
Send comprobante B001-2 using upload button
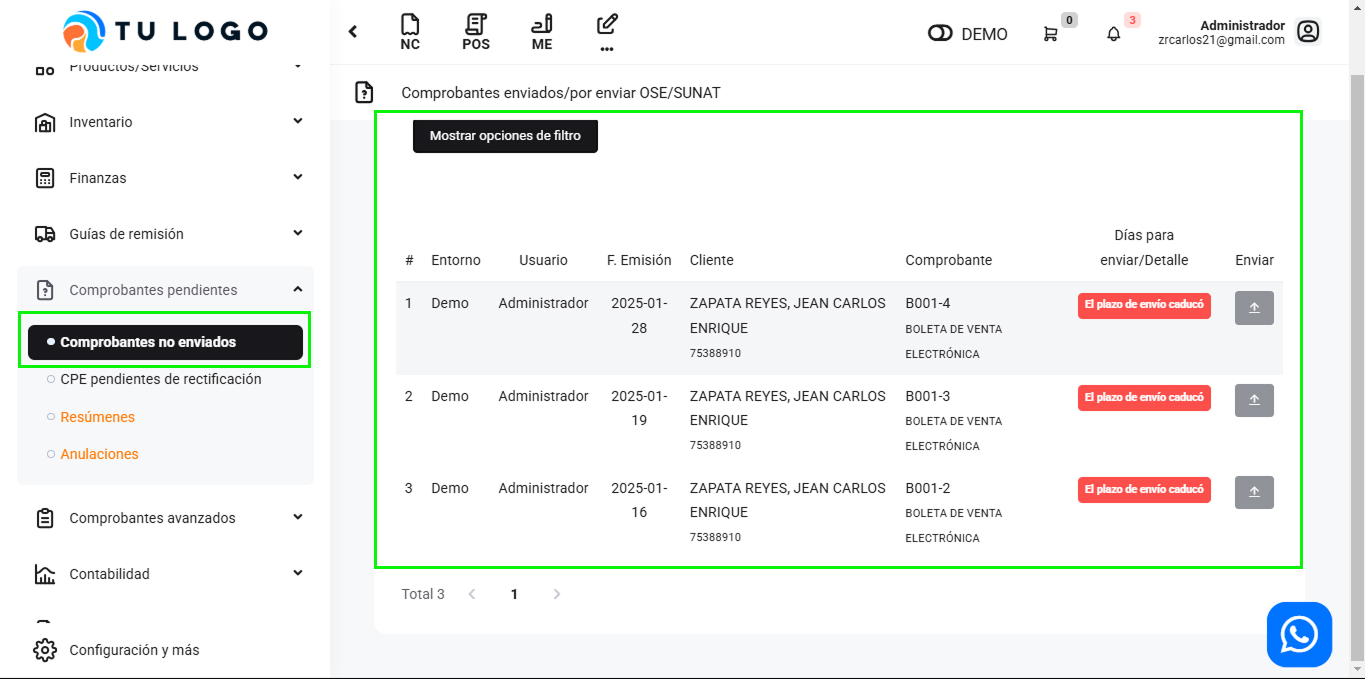[x=1254, y=493]
